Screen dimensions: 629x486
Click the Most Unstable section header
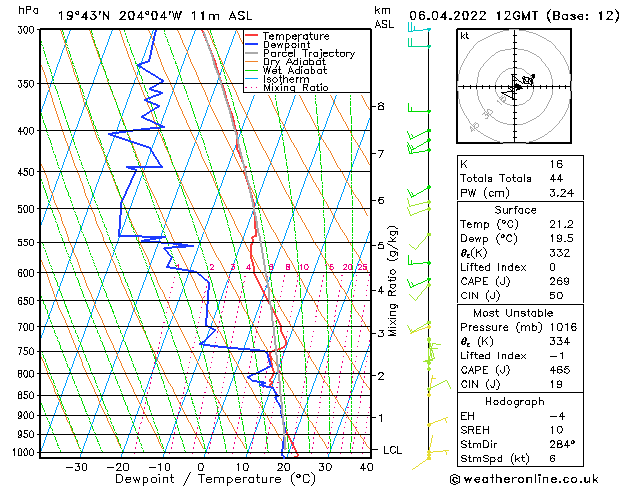click(x=513, y=313)
